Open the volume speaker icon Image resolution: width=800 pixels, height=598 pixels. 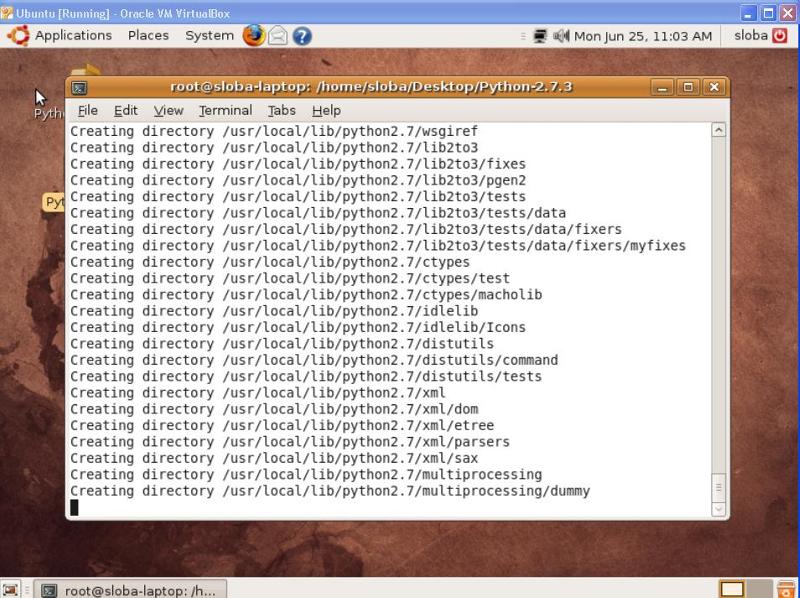[561, 36]
